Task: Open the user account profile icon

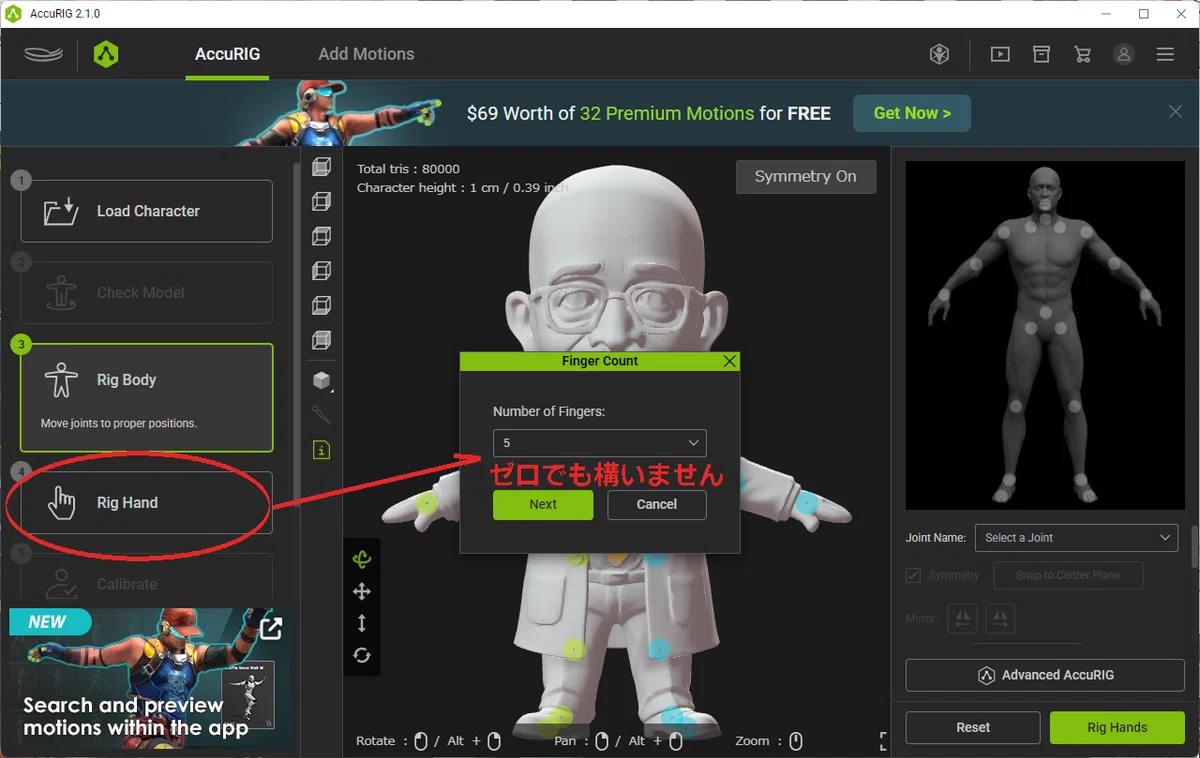Action: 1124,55
